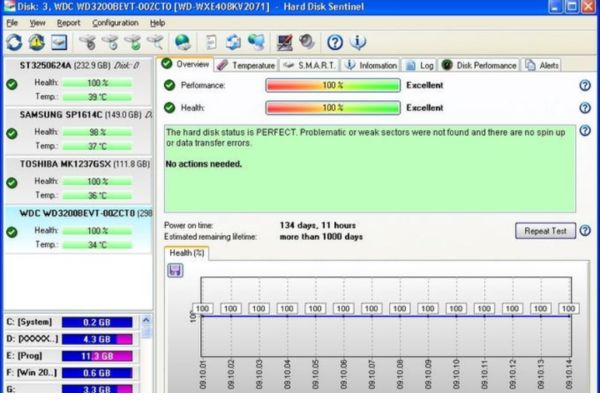Image resolution: width=600 pixels, height=400 pixels.
Task: Click the Health 100 % gradient bar
Action: pyautogui.click(x=333, y=108)
